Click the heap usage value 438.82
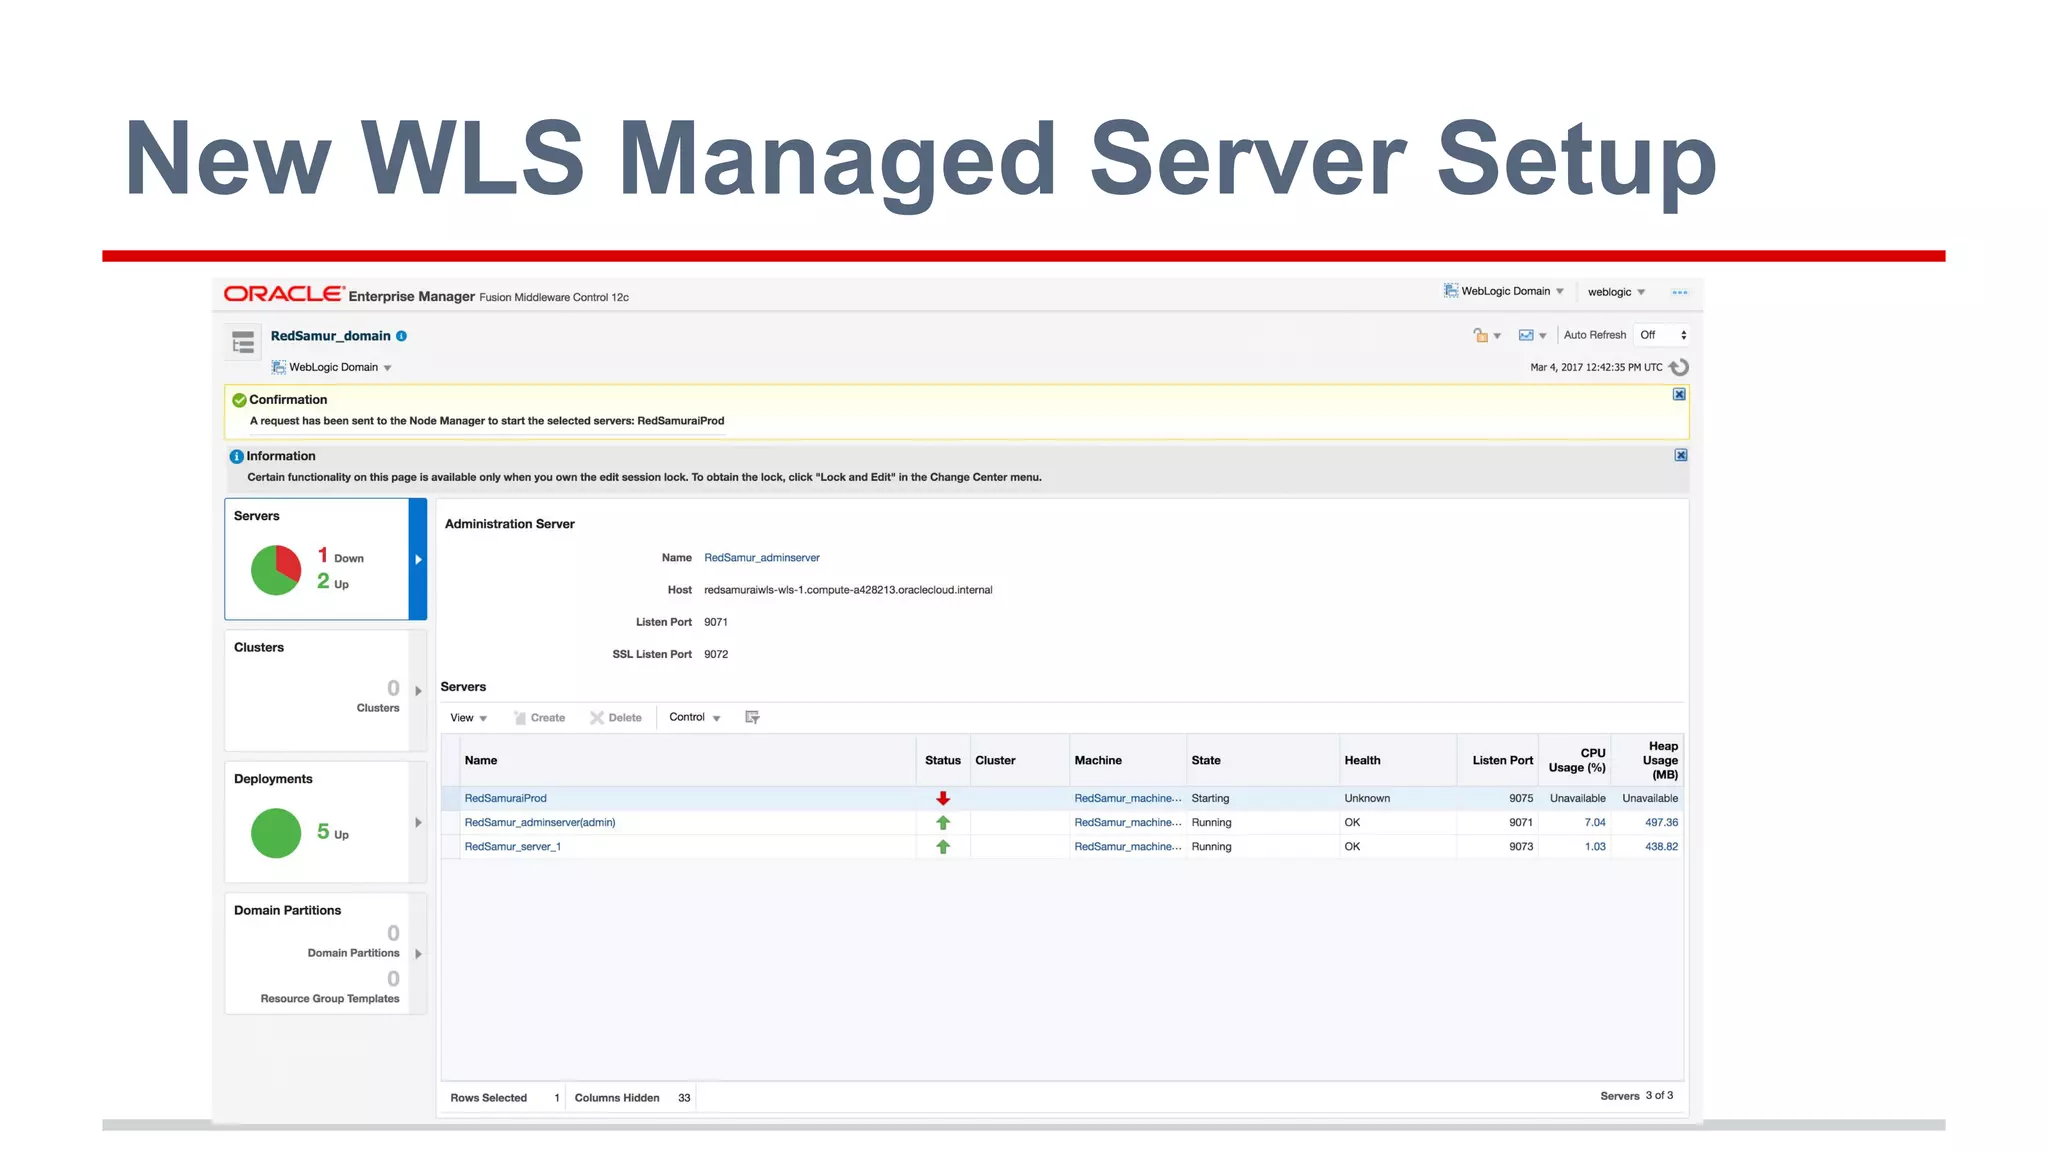Image resolution: width=2048 pixels, height=1152 pixels. [x=1661, y=846]
